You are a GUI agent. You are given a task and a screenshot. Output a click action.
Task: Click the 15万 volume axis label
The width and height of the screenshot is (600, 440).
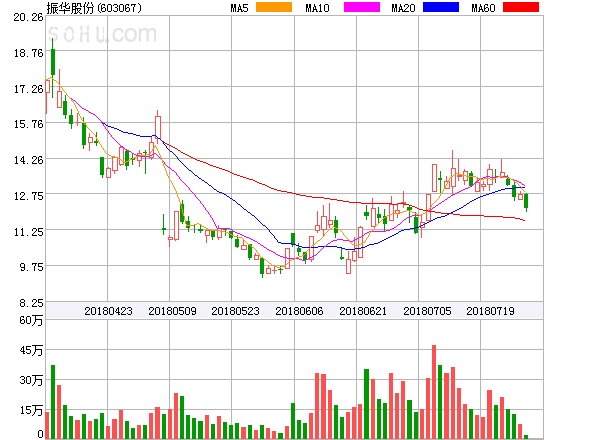(31, 411)
